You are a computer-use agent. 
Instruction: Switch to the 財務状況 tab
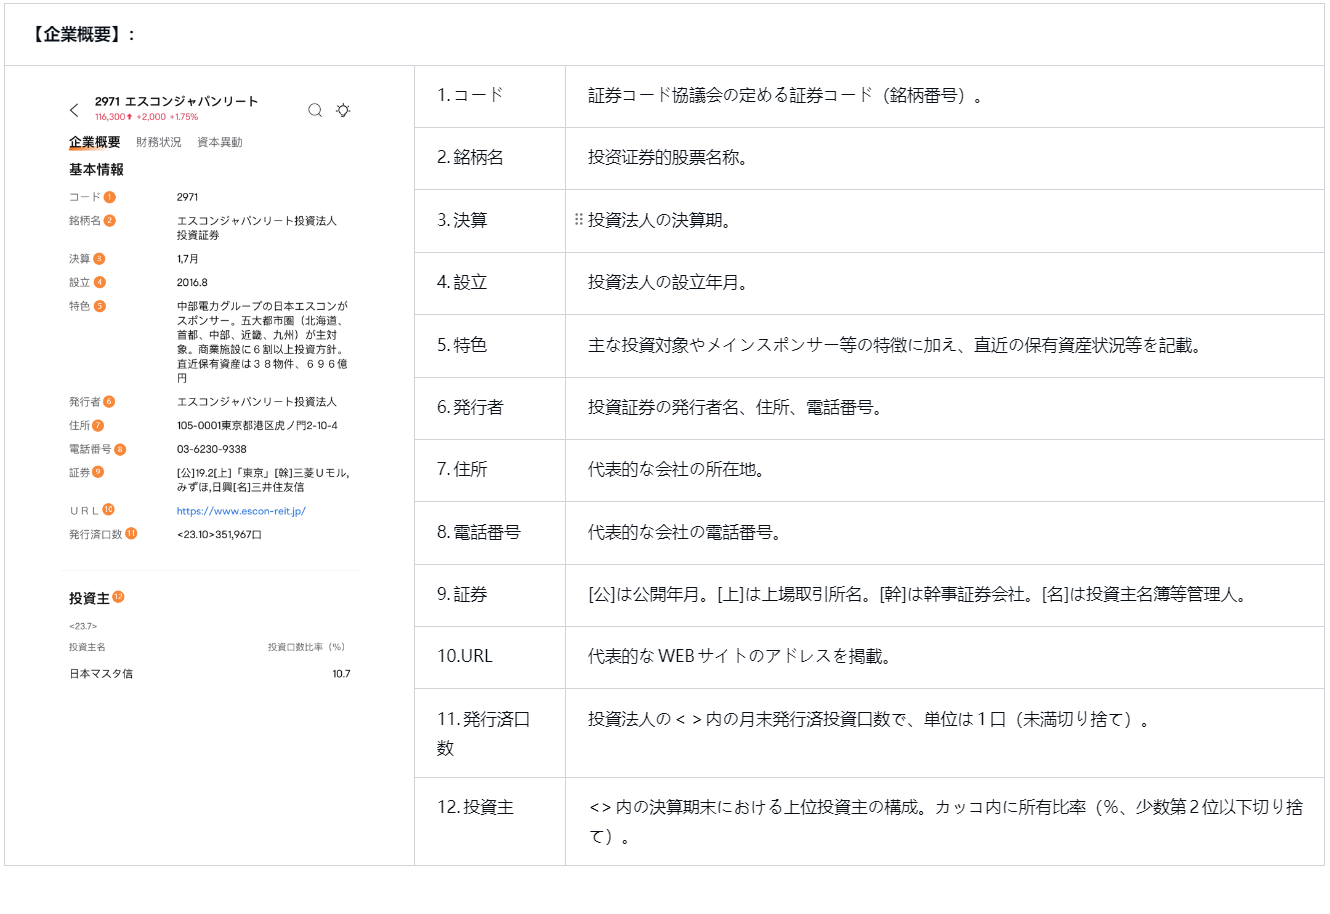159,142
